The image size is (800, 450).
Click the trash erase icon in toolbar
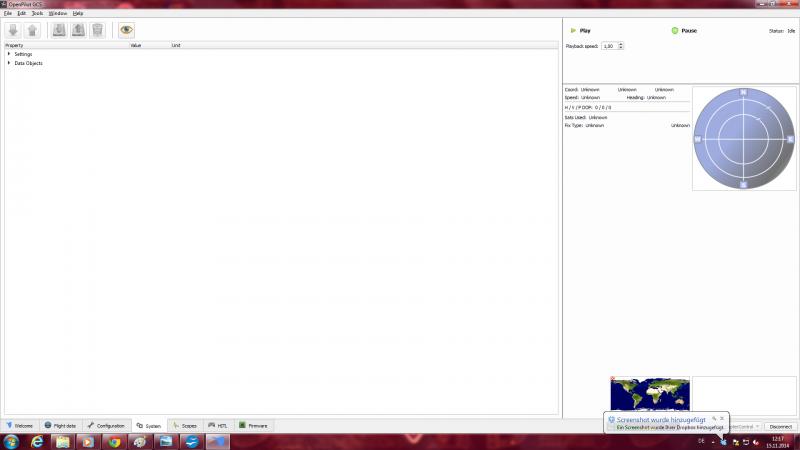(x=97, y=30)
